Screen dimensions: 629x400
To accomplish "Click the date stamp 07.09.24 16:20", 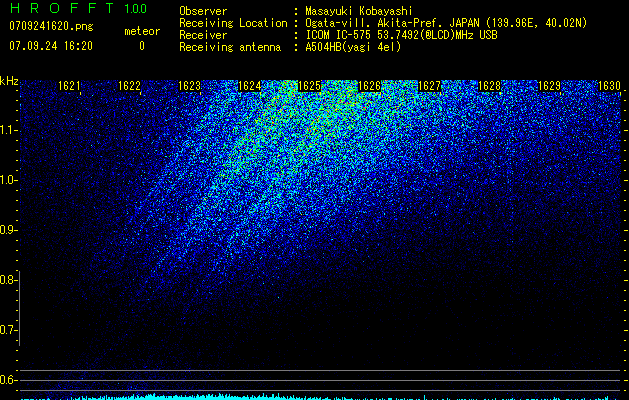I will [x=51, y=46].
